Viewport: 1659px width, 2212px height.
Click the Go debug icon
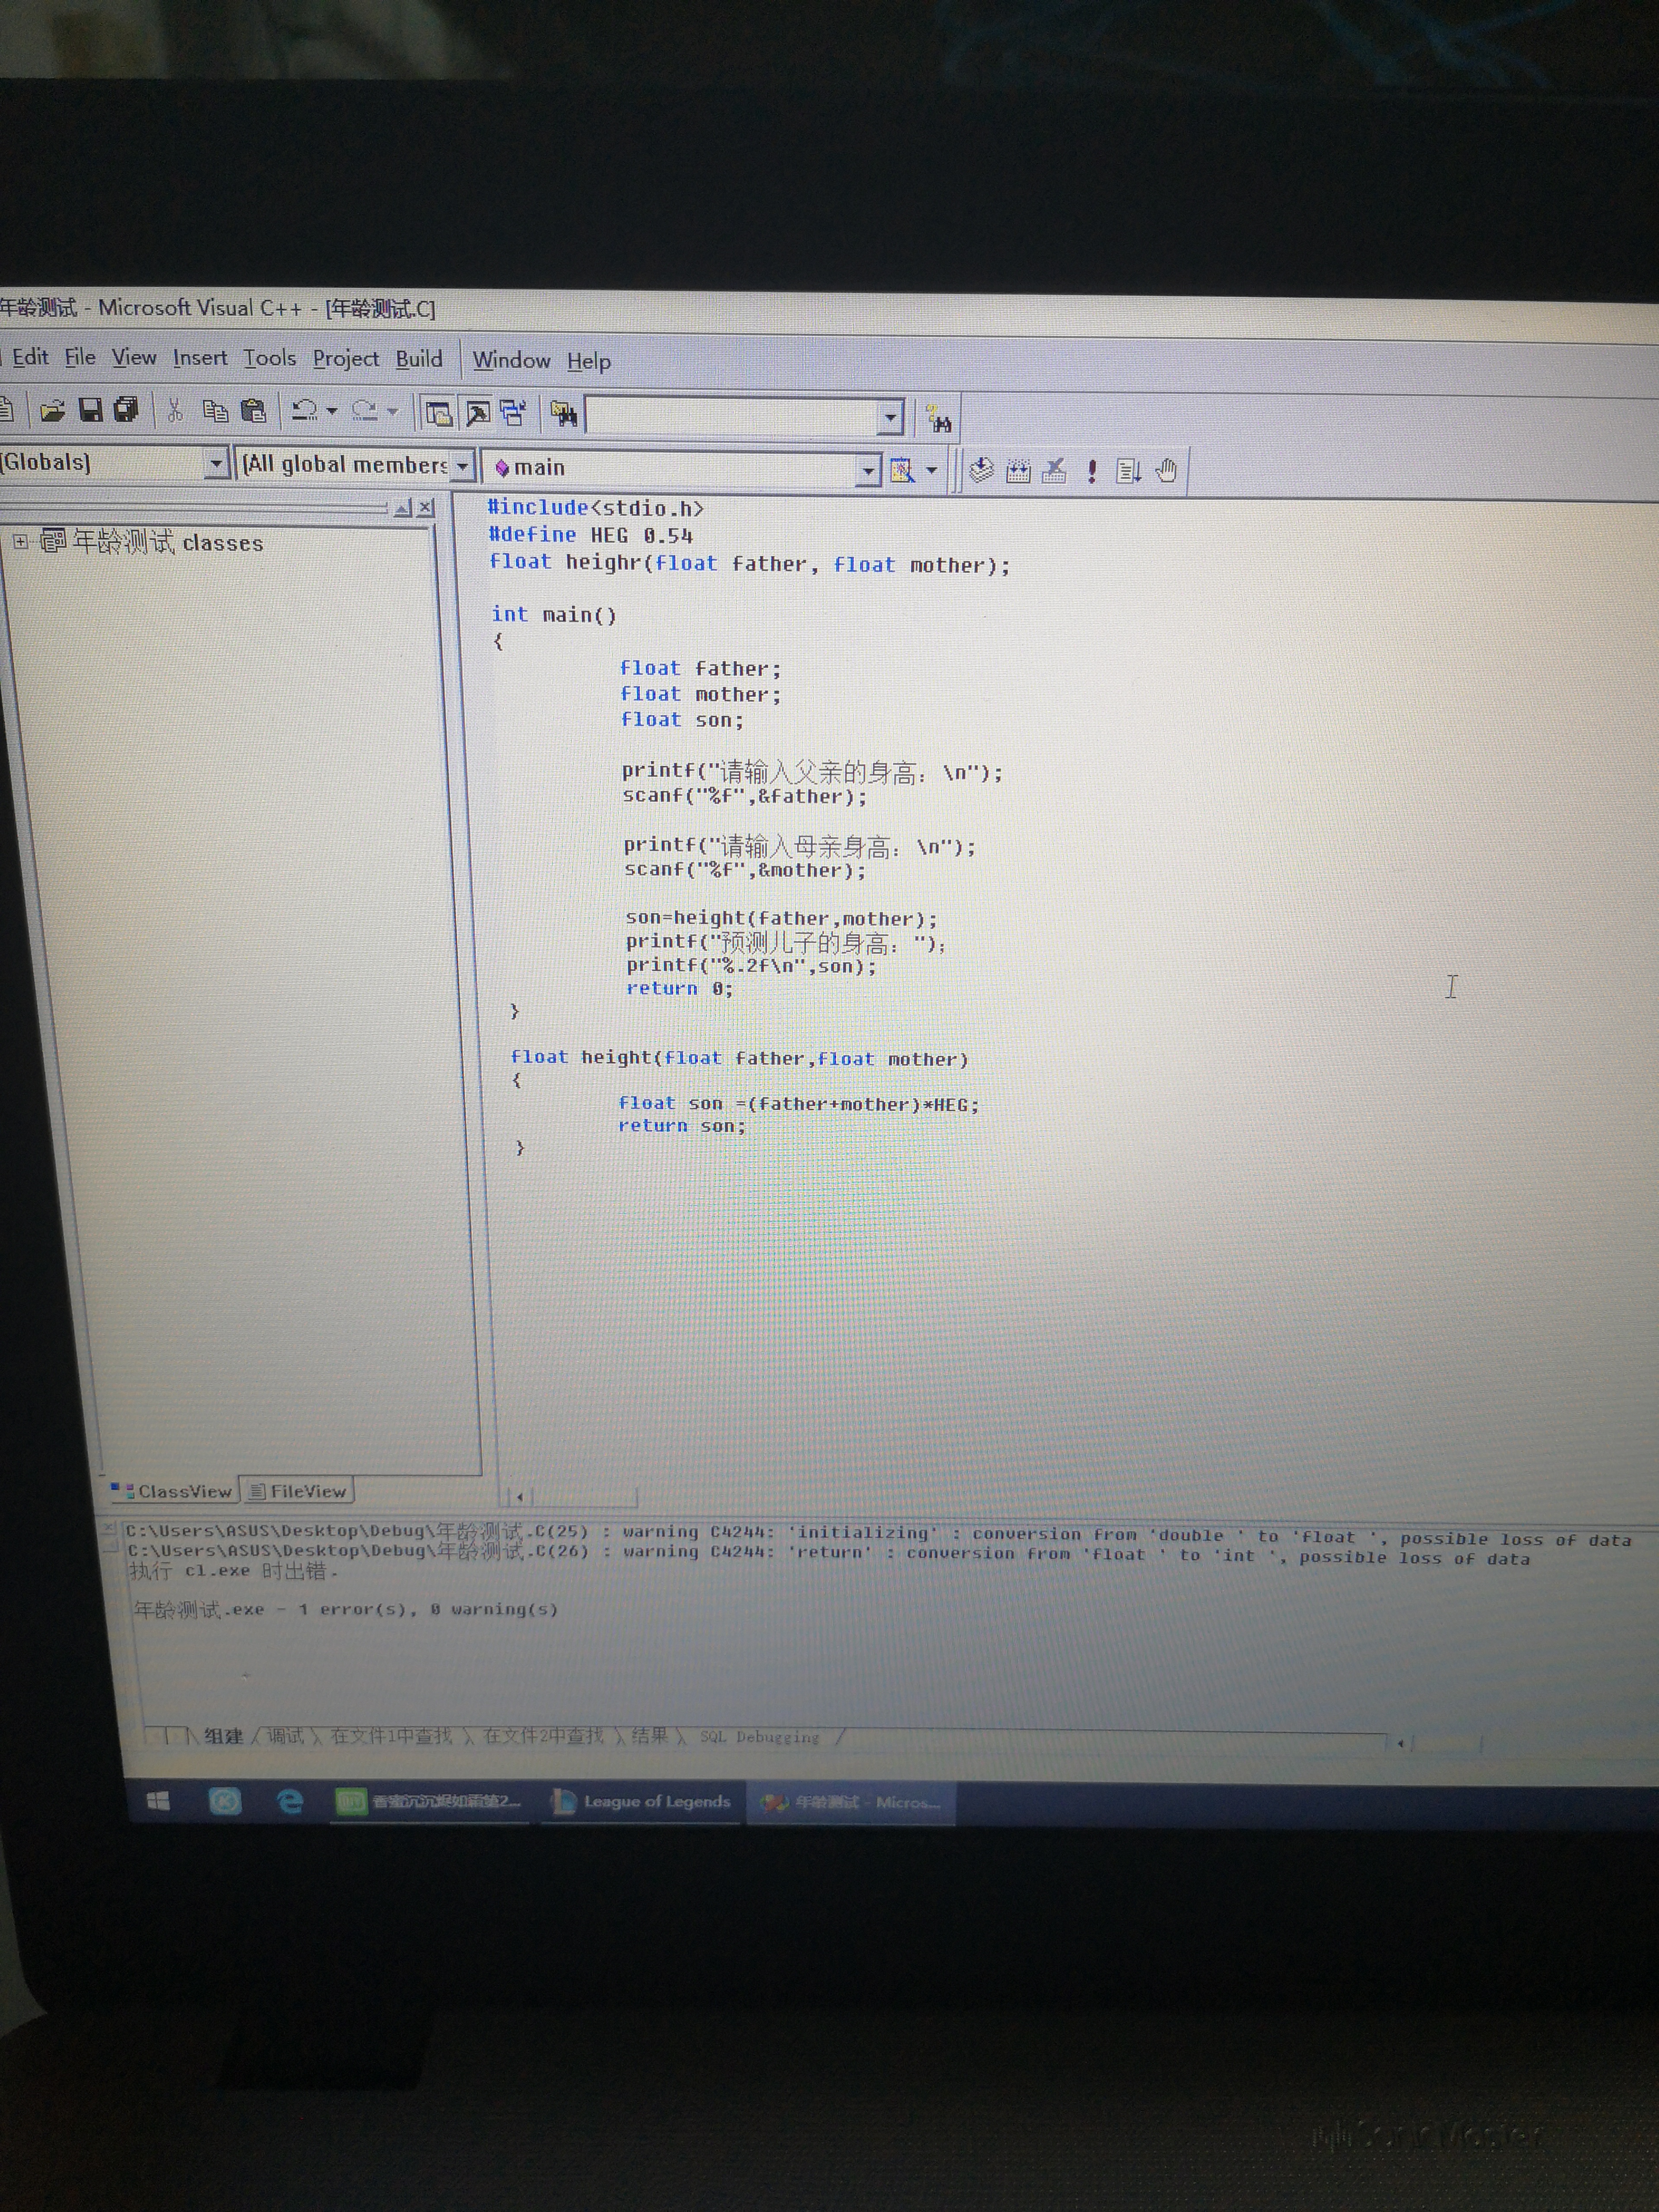click(1128, 471)
